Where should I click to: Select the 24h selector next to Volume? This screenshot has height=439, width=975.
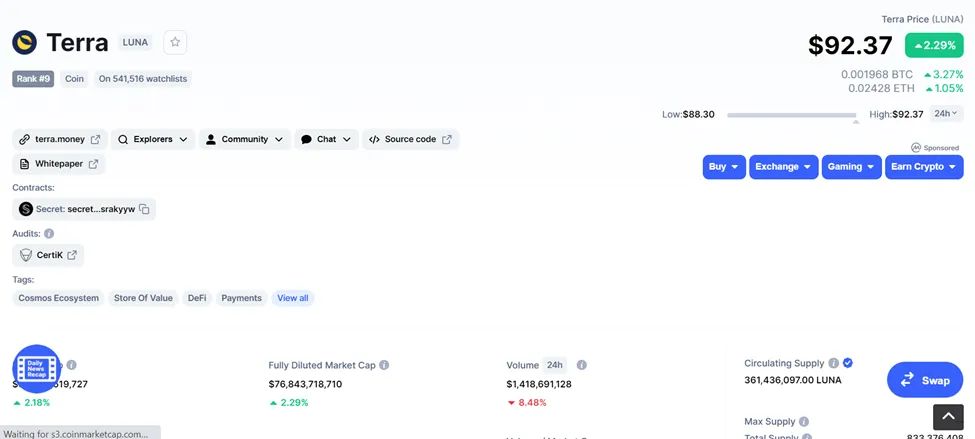[x=555, y=365]
